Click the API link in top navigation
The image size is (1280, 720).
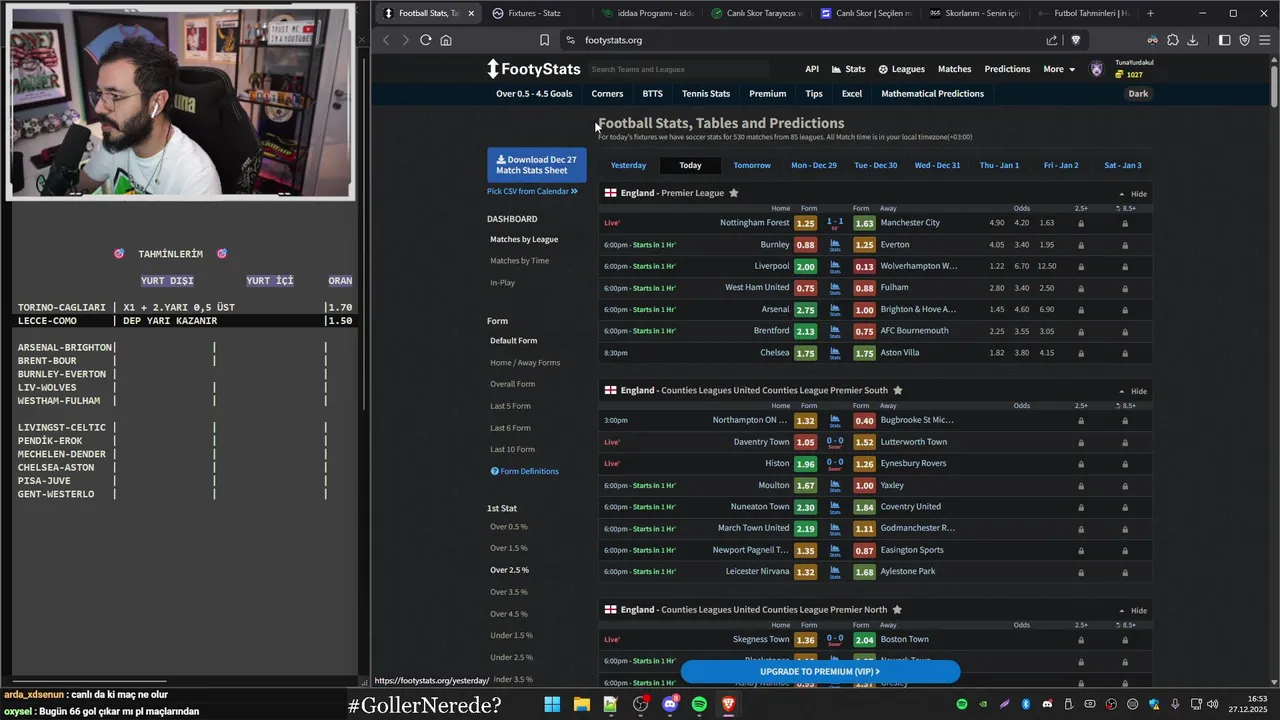click(x=812, y=69)
